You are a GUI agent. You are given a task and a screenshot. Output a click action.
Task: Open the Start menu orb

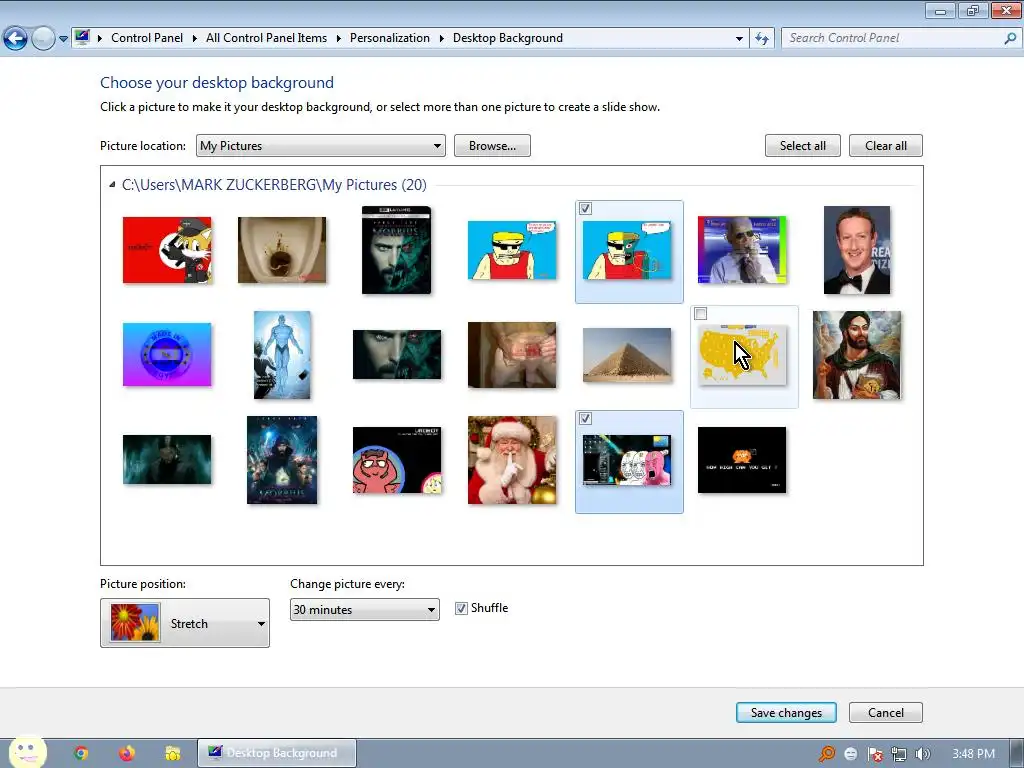[27, 752]
